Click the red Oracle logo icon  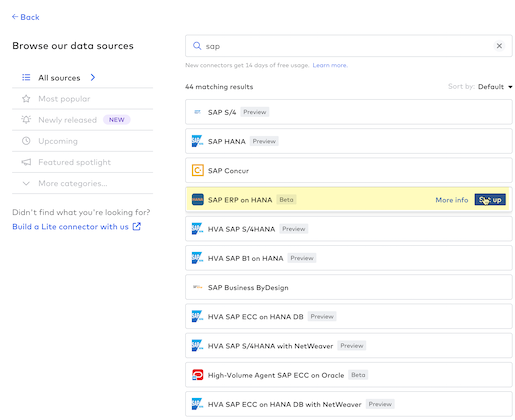pos(198,375)
